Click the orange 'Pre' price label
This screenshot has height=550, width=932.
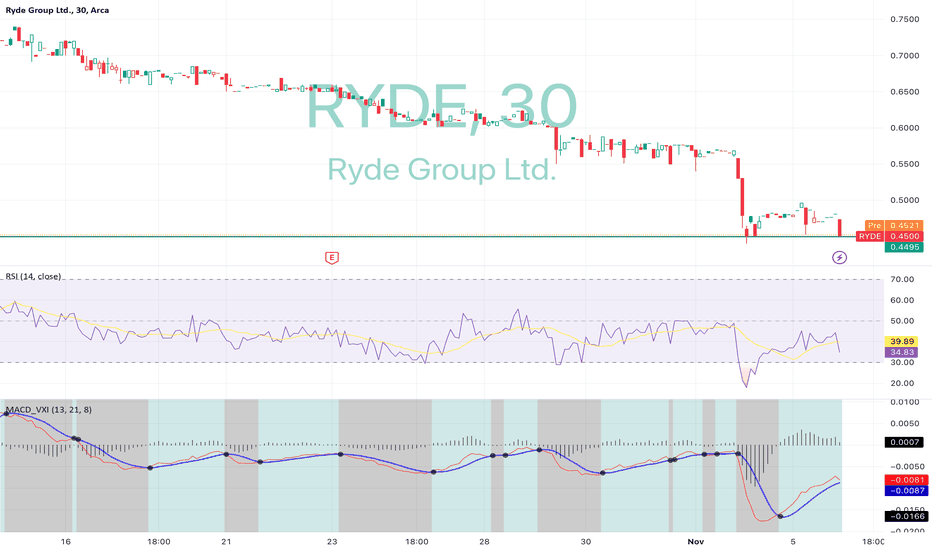pyautogui.click(x=874, y=225)
